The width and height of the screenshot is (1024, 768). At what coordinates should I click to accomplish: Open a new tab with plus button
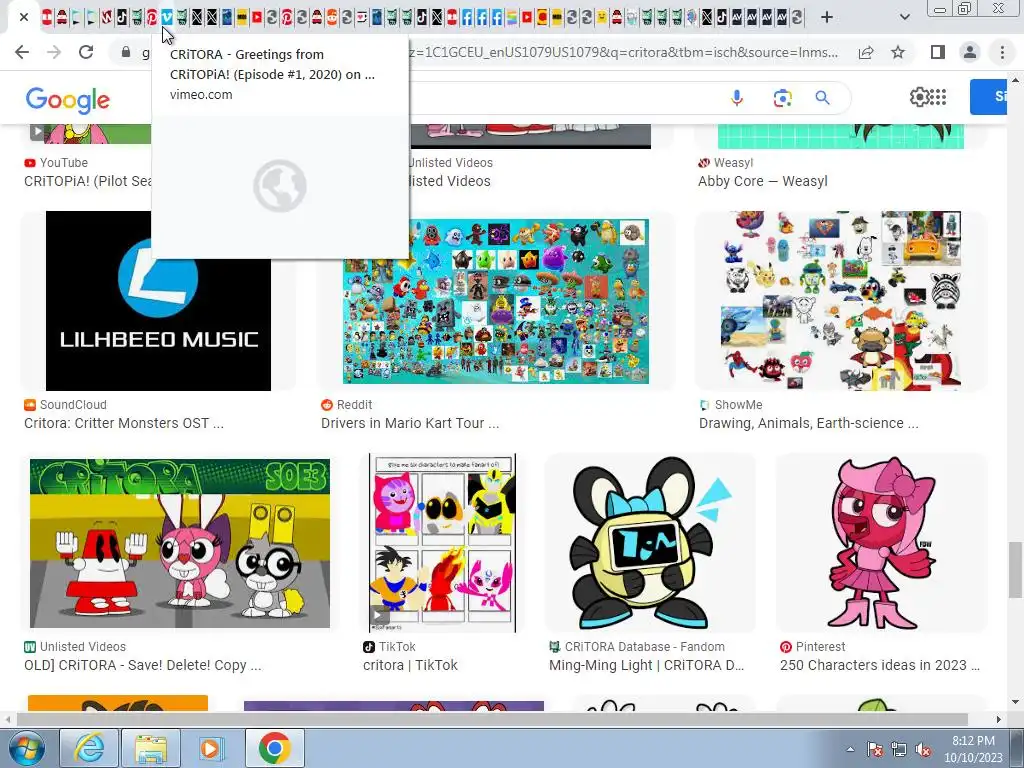[x=827, y=18]
